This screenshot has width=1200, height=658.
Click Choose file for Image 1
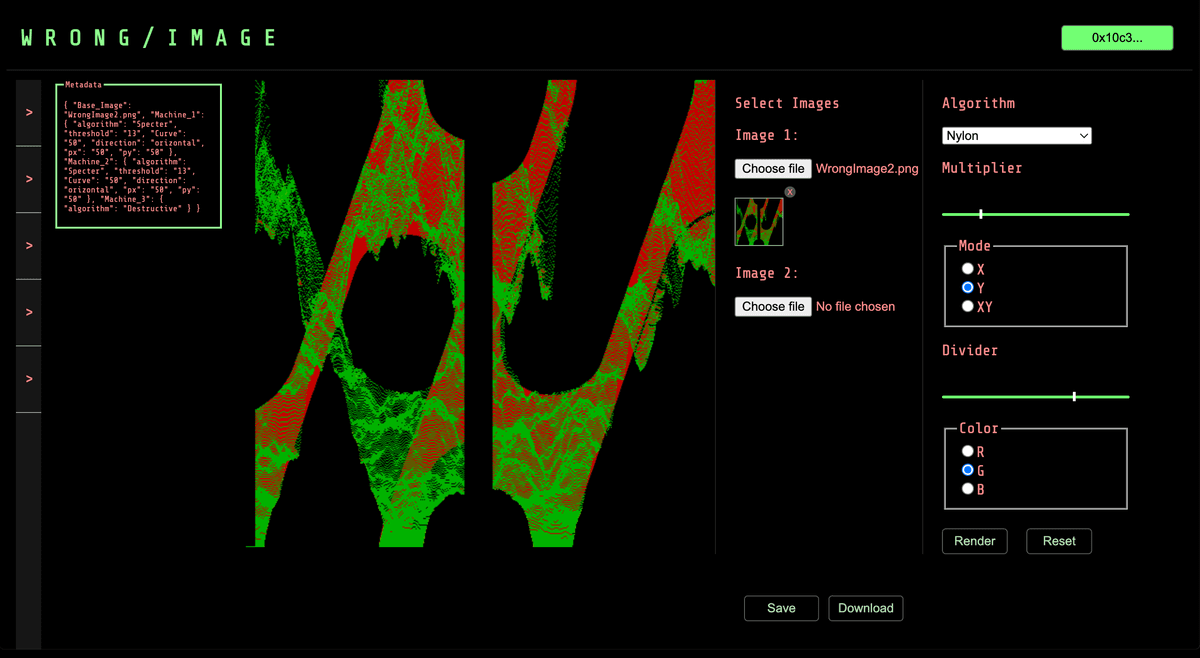click(773, 169)
